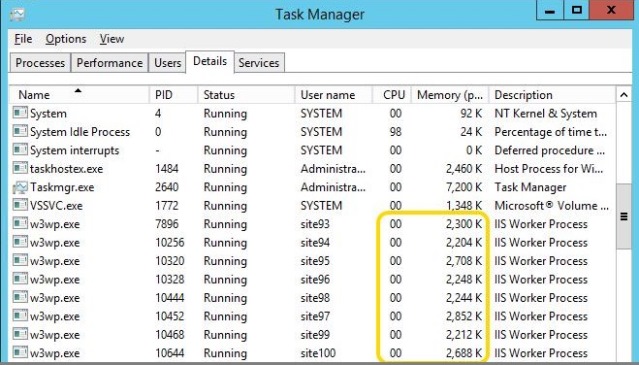Click the System interrupts row icon
The height and width of the screenshot is (365, 639).
tap(20, 150)
